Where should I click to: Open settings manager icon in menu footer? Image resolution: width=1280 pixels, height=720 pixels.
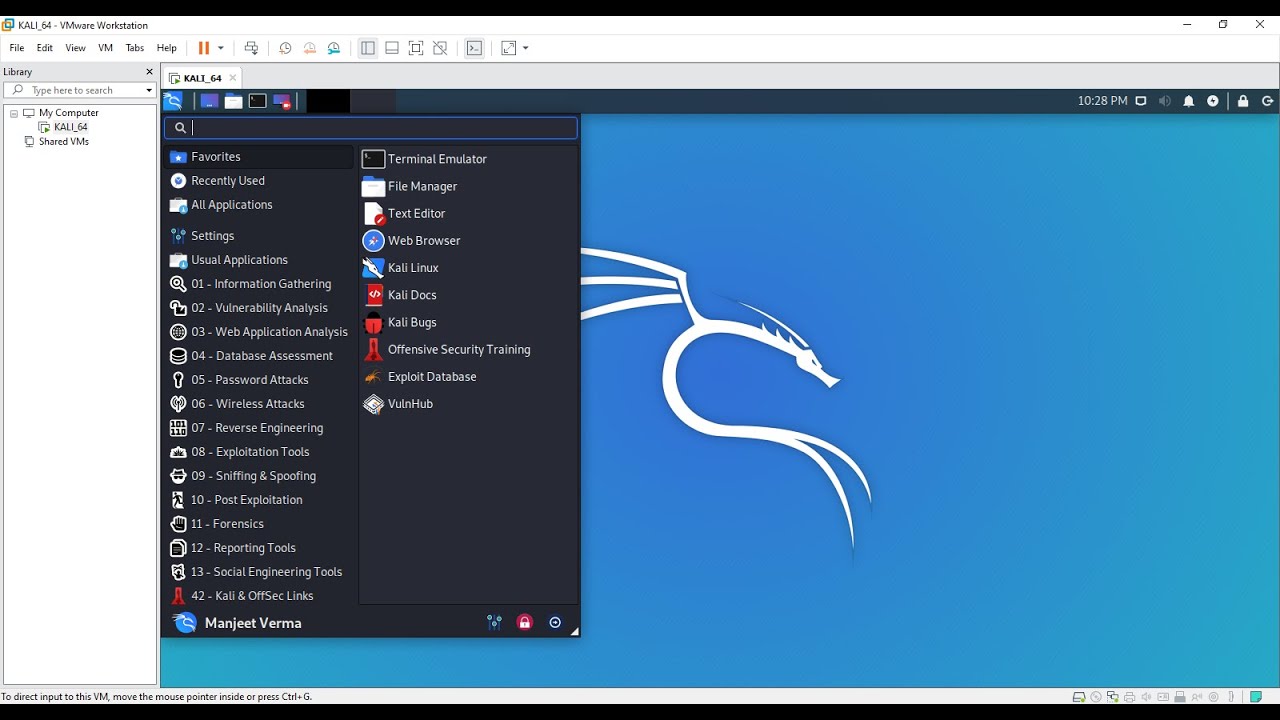[494, 622]
